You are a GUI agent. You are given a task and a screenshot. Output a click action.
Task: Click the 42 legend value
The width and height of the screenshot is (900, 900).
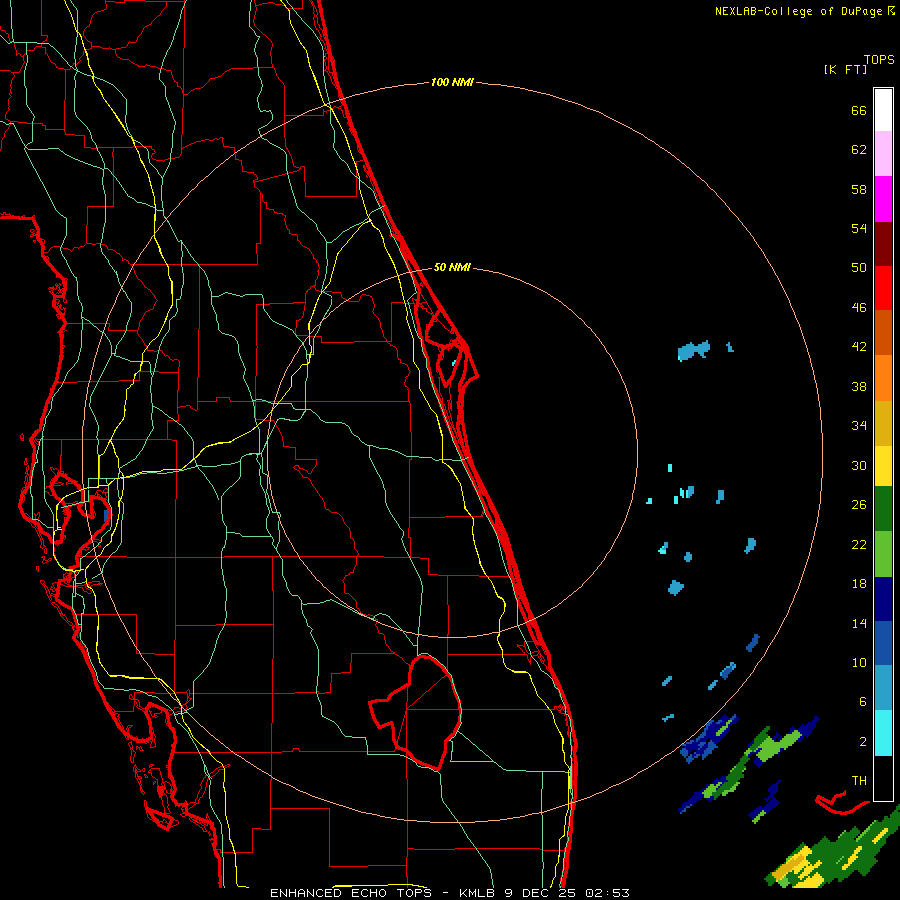[x=859, y=347]
